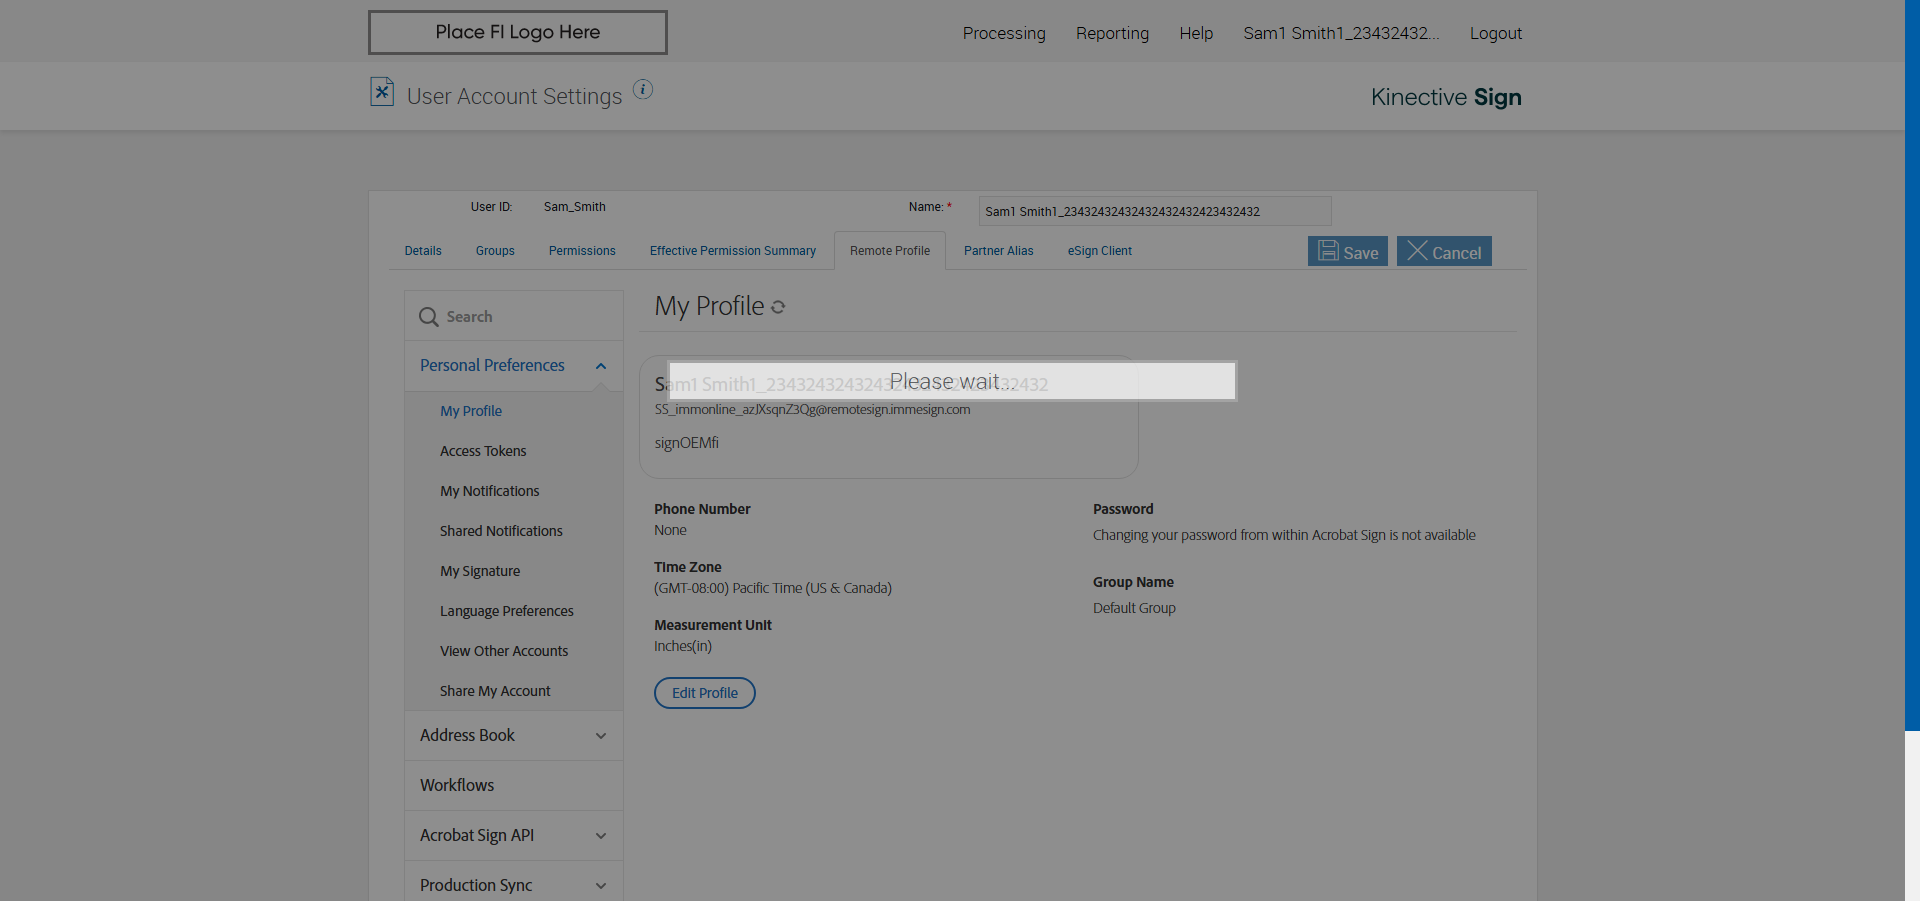Click the Pacific Time zone value
Screen dimensions: 1920x901
773,588
